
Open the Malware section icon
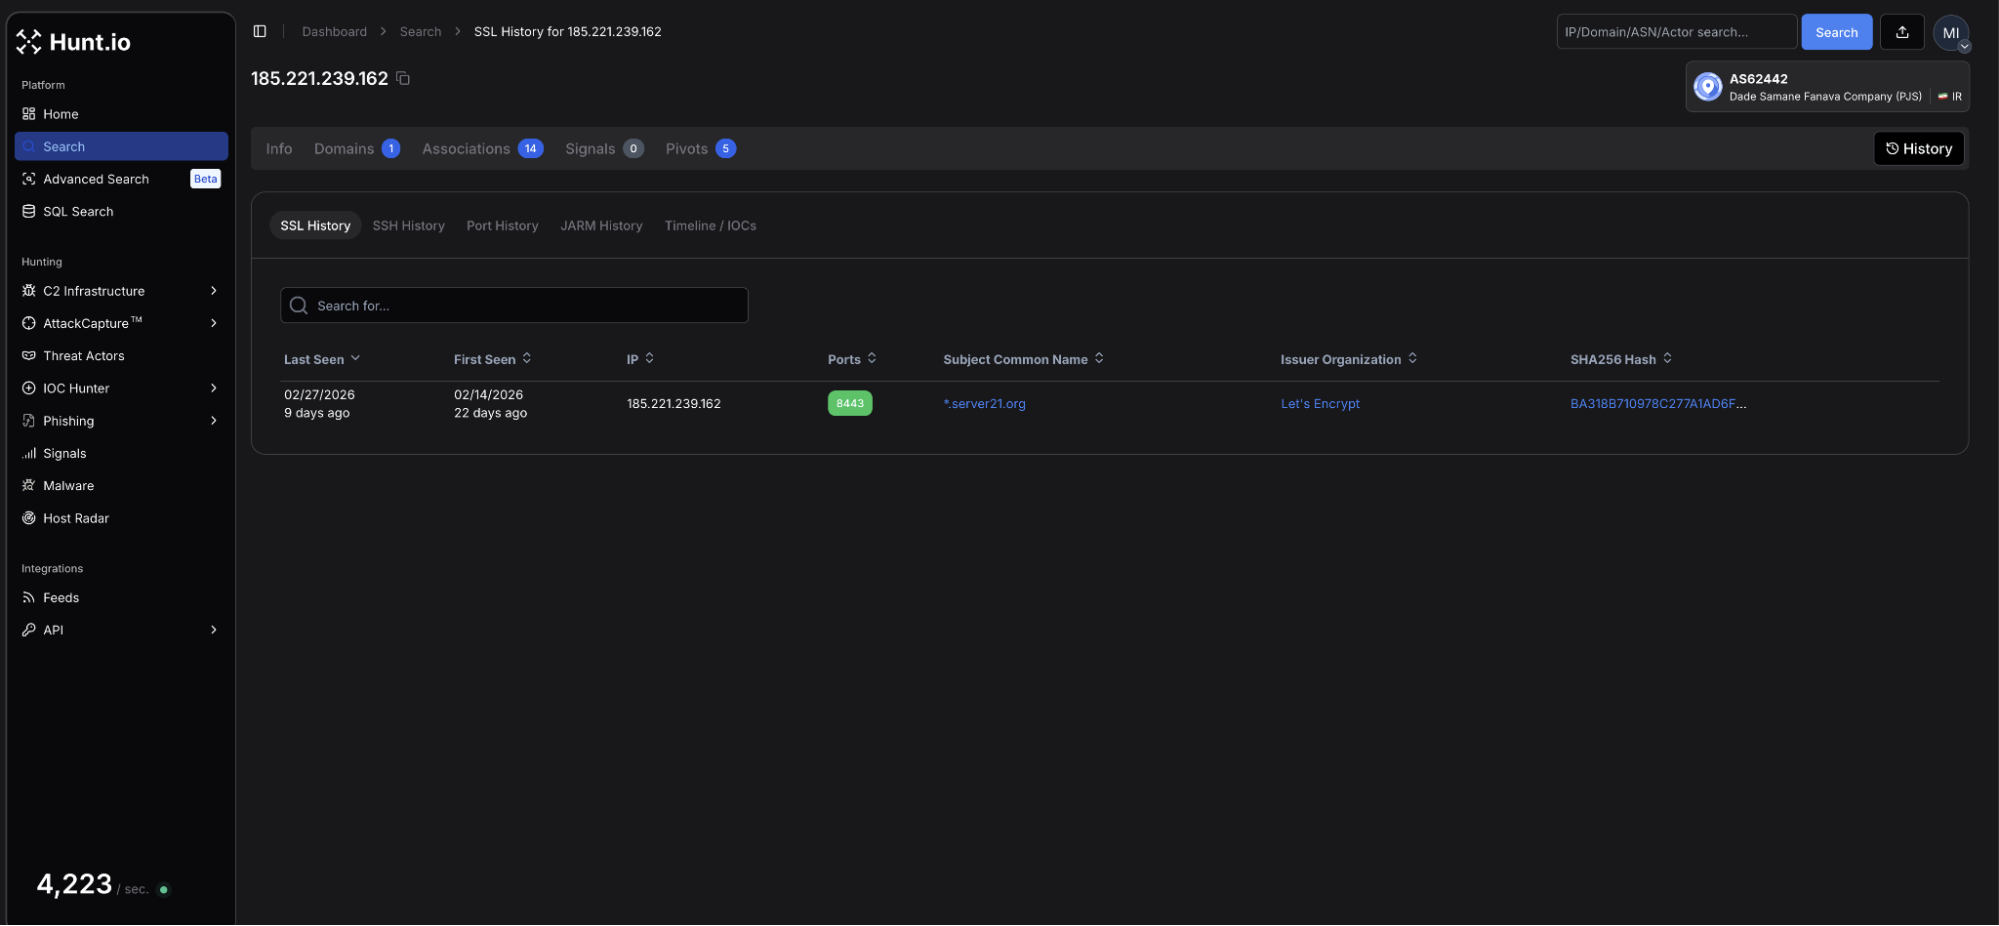[29, 485]
